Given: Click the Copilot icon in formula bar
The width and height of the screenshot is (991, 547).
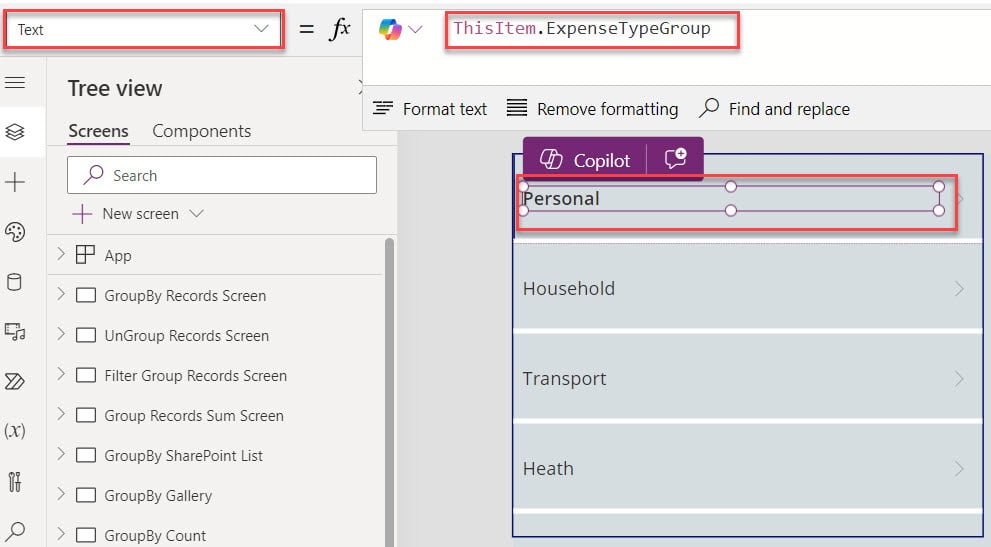Looking at the screenshot, I should [390, 29].
